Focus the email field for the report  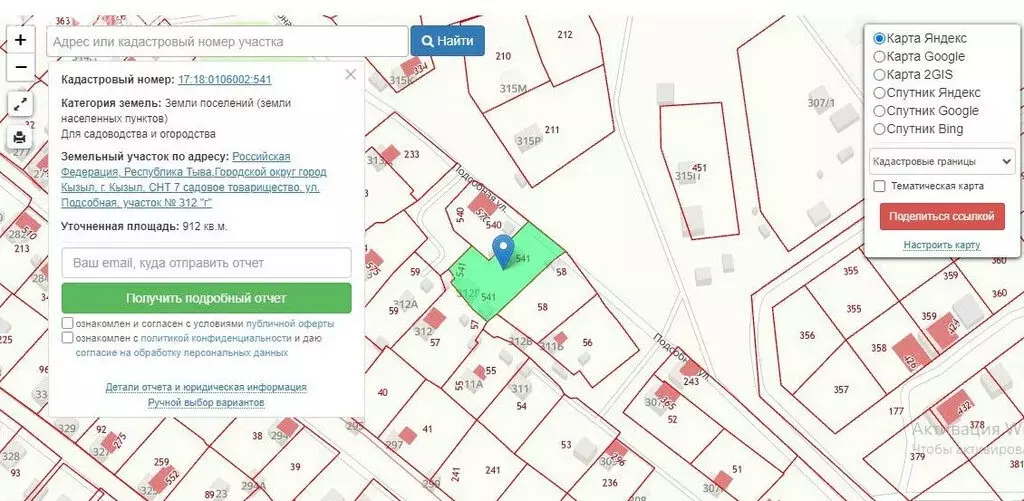point(206,263)
